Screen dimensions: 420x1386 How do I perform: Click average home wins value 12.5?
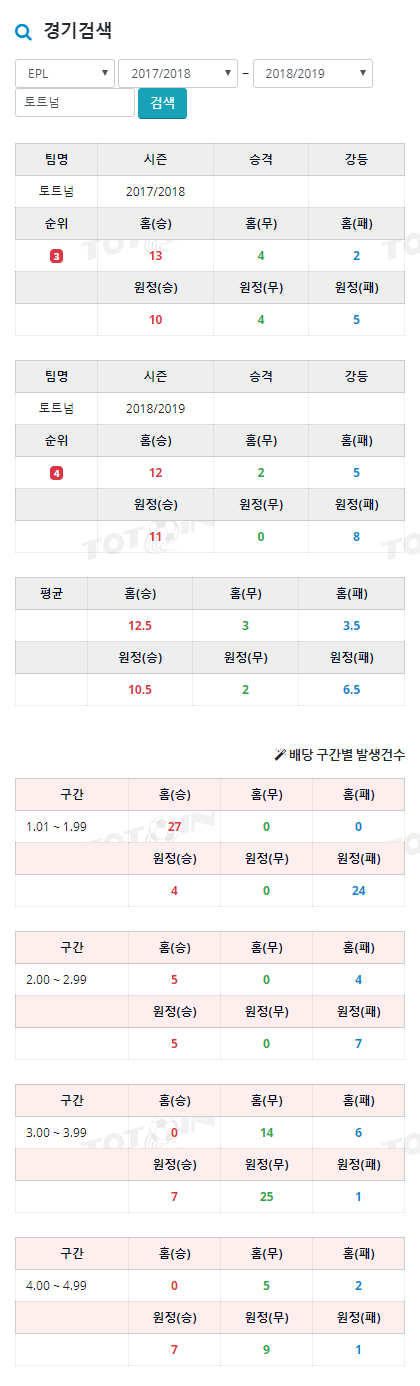coord(140,625)
